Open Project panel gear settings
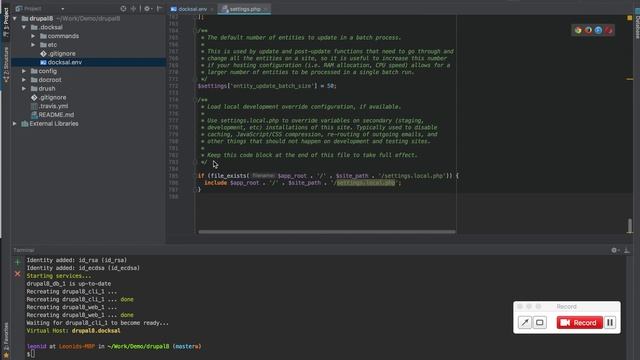 coord(147,9)
